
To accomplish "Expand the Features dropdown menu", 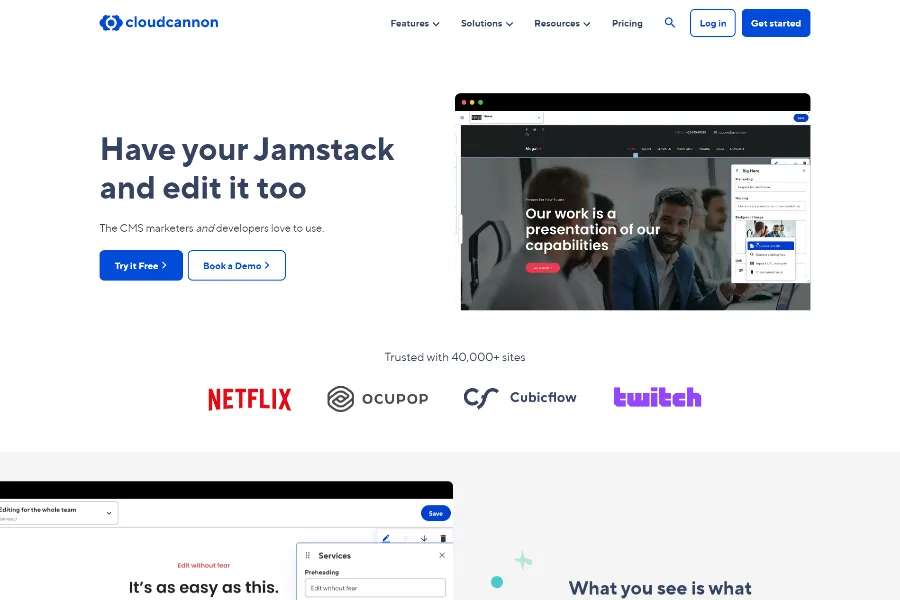I will [x=415, y=23].
